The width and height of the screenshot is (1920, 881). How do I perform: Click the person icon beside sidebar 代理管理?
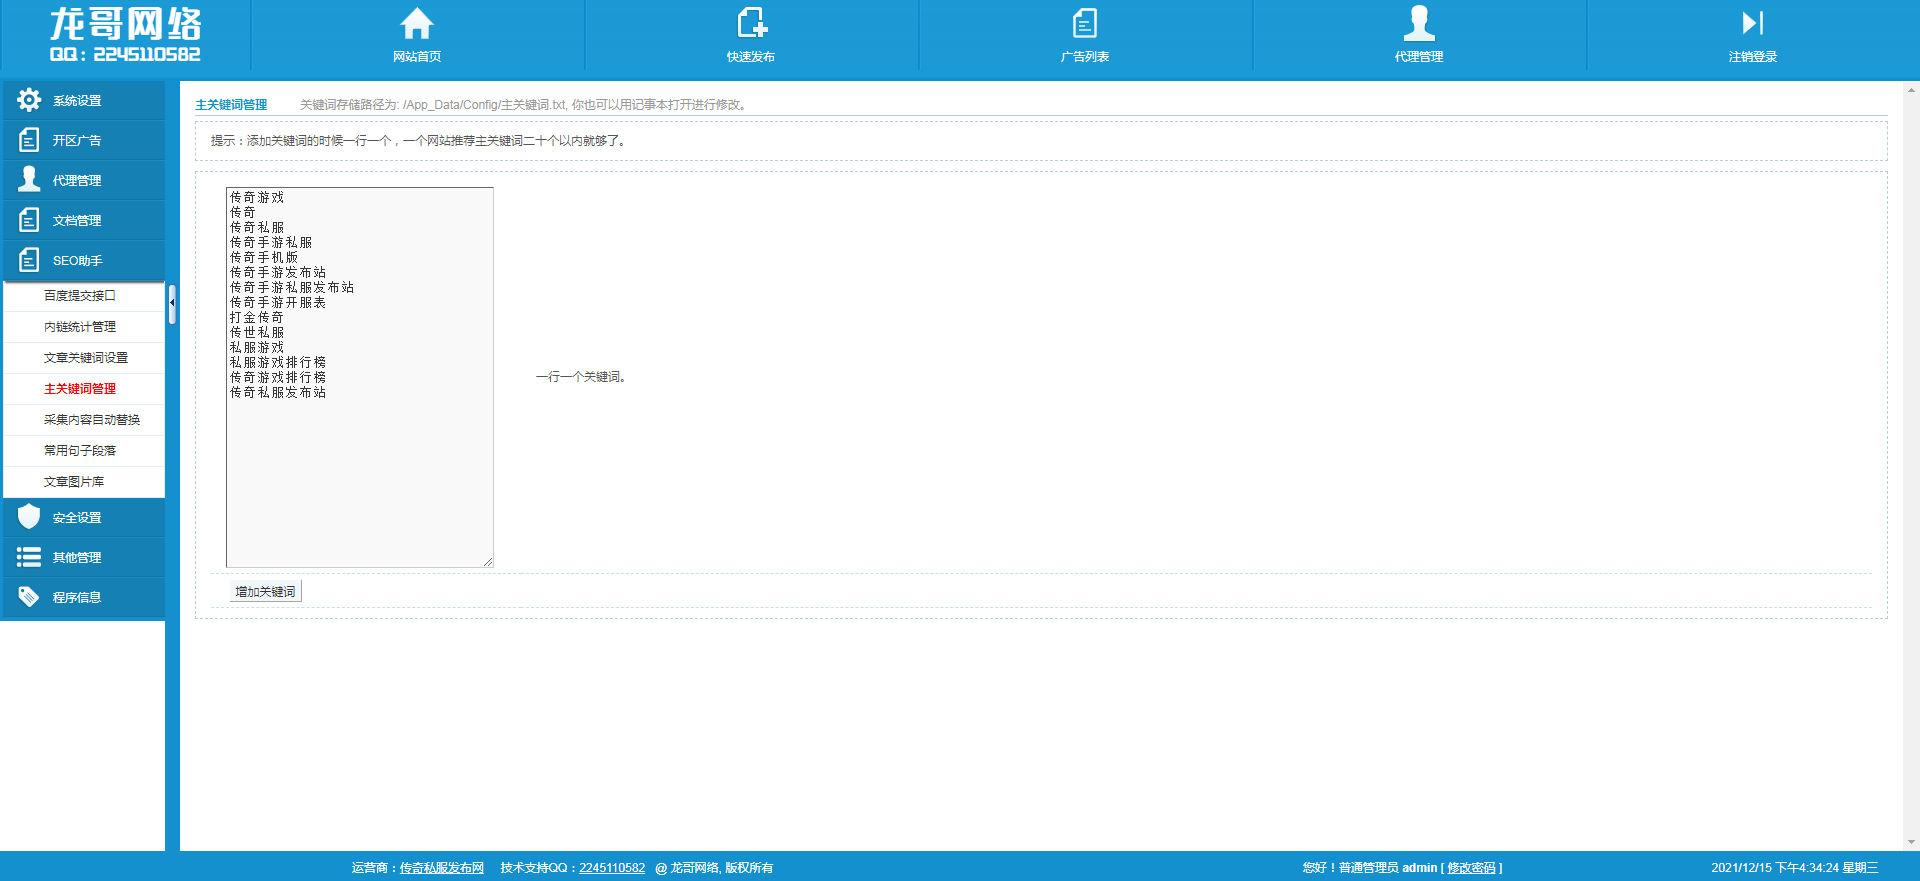(x=29, y=179)
